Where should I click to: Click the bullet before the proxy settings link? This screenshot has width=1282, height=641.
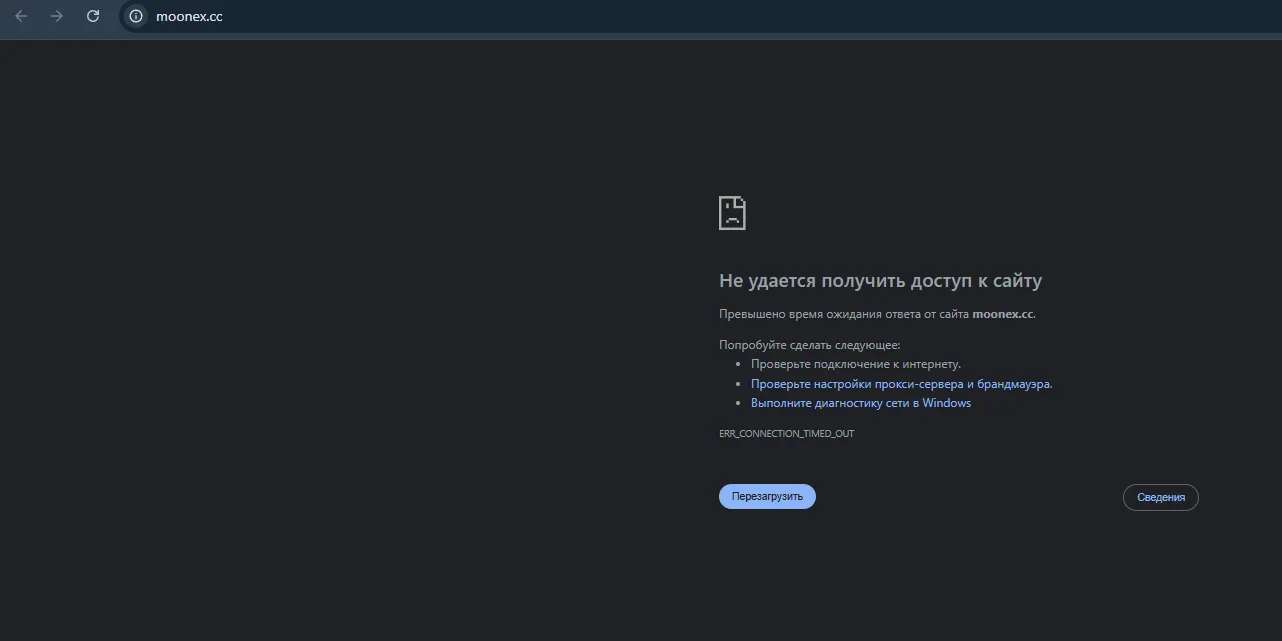pos(738,384)
